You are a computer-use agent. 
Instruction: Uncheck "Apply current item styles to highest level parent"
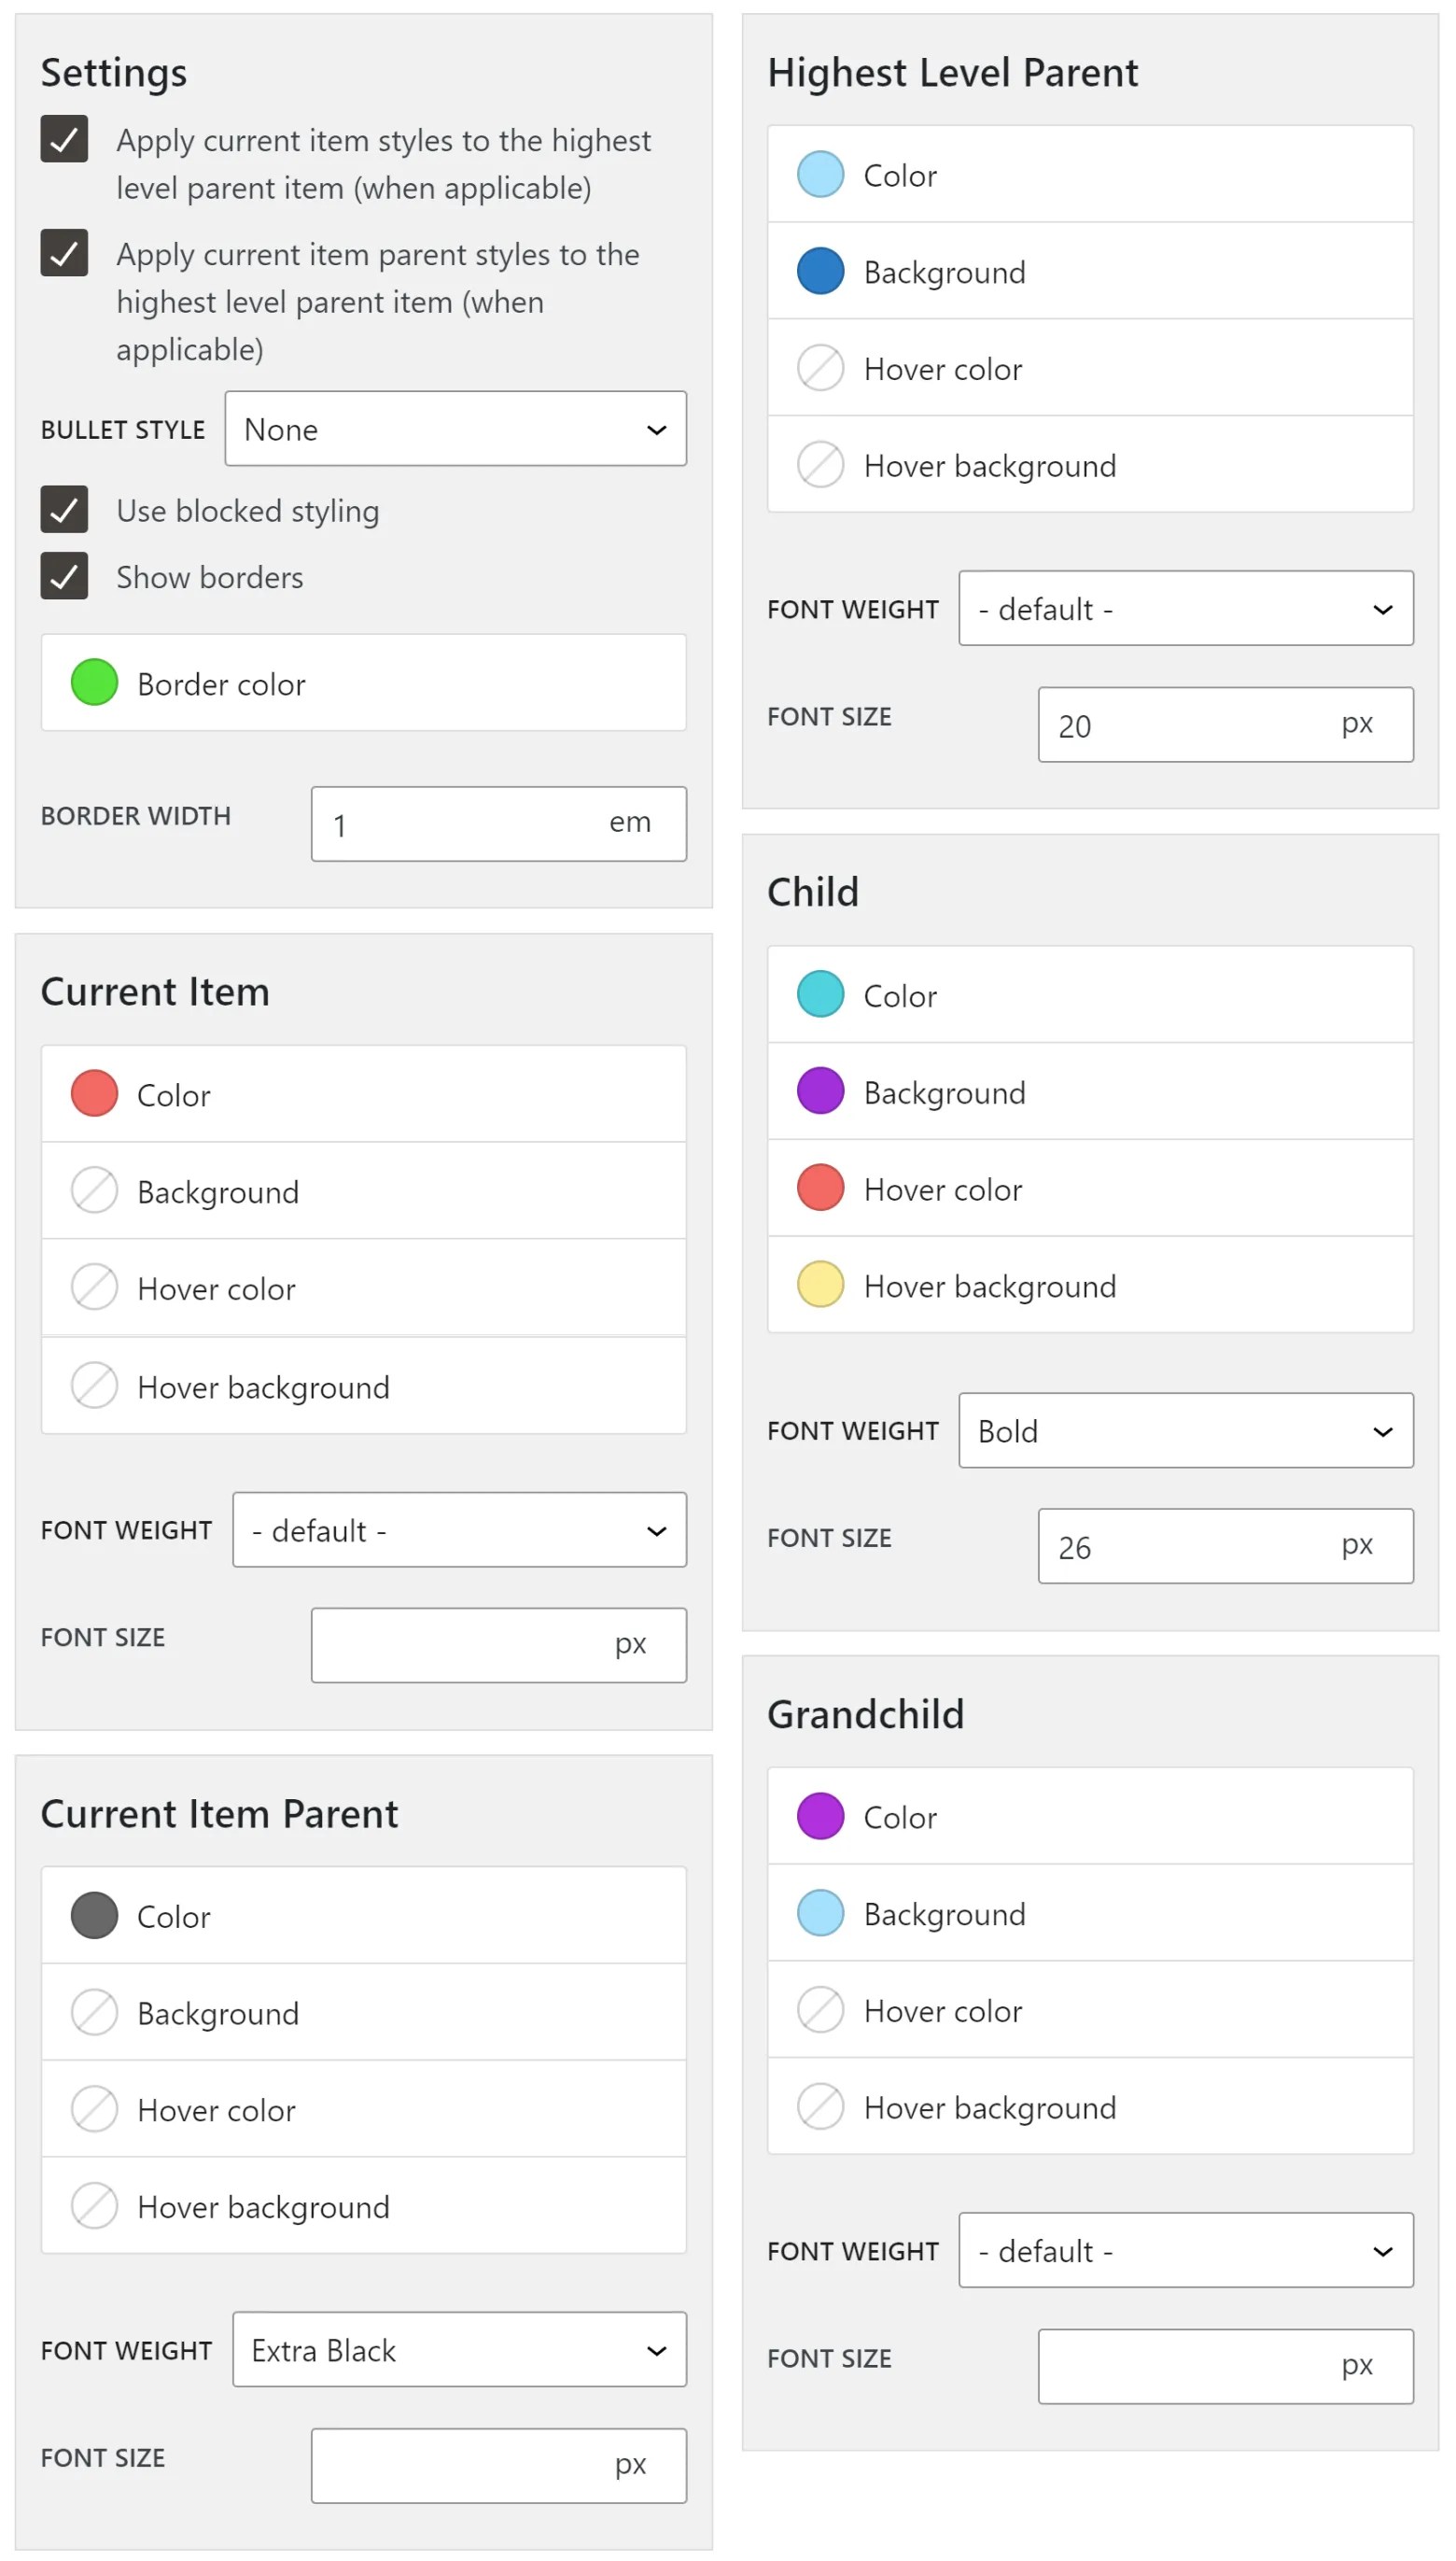coord(64,140)
